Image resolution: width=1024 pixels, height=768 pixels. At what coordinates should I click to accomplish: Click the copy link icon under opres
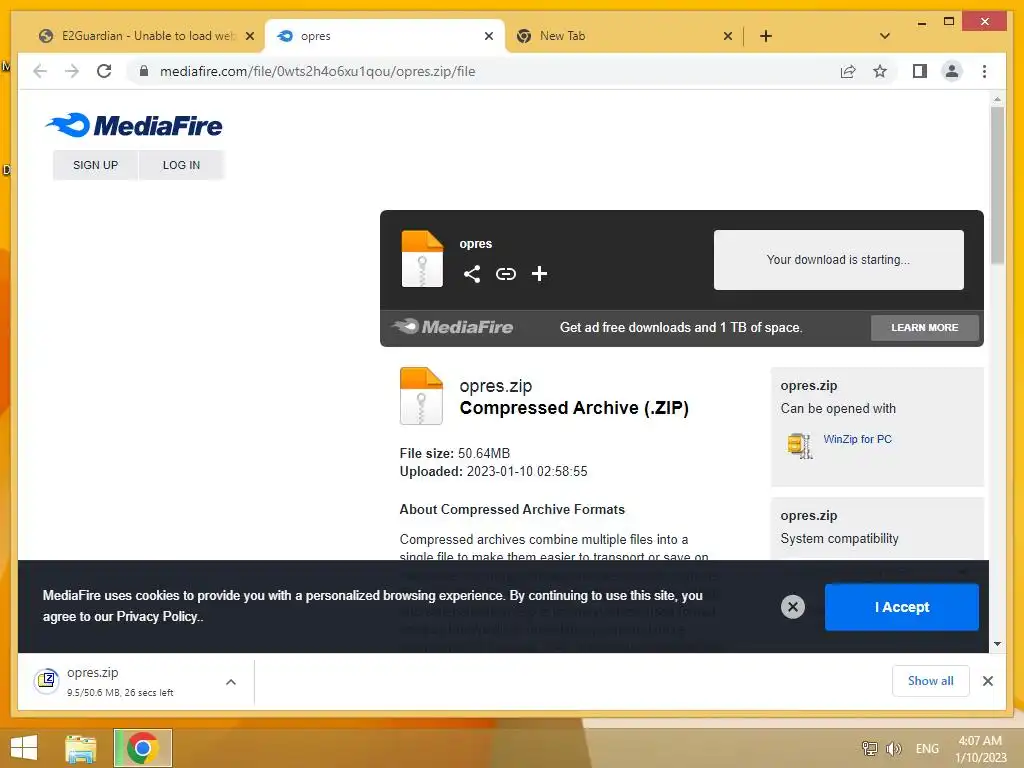[505, 274]
